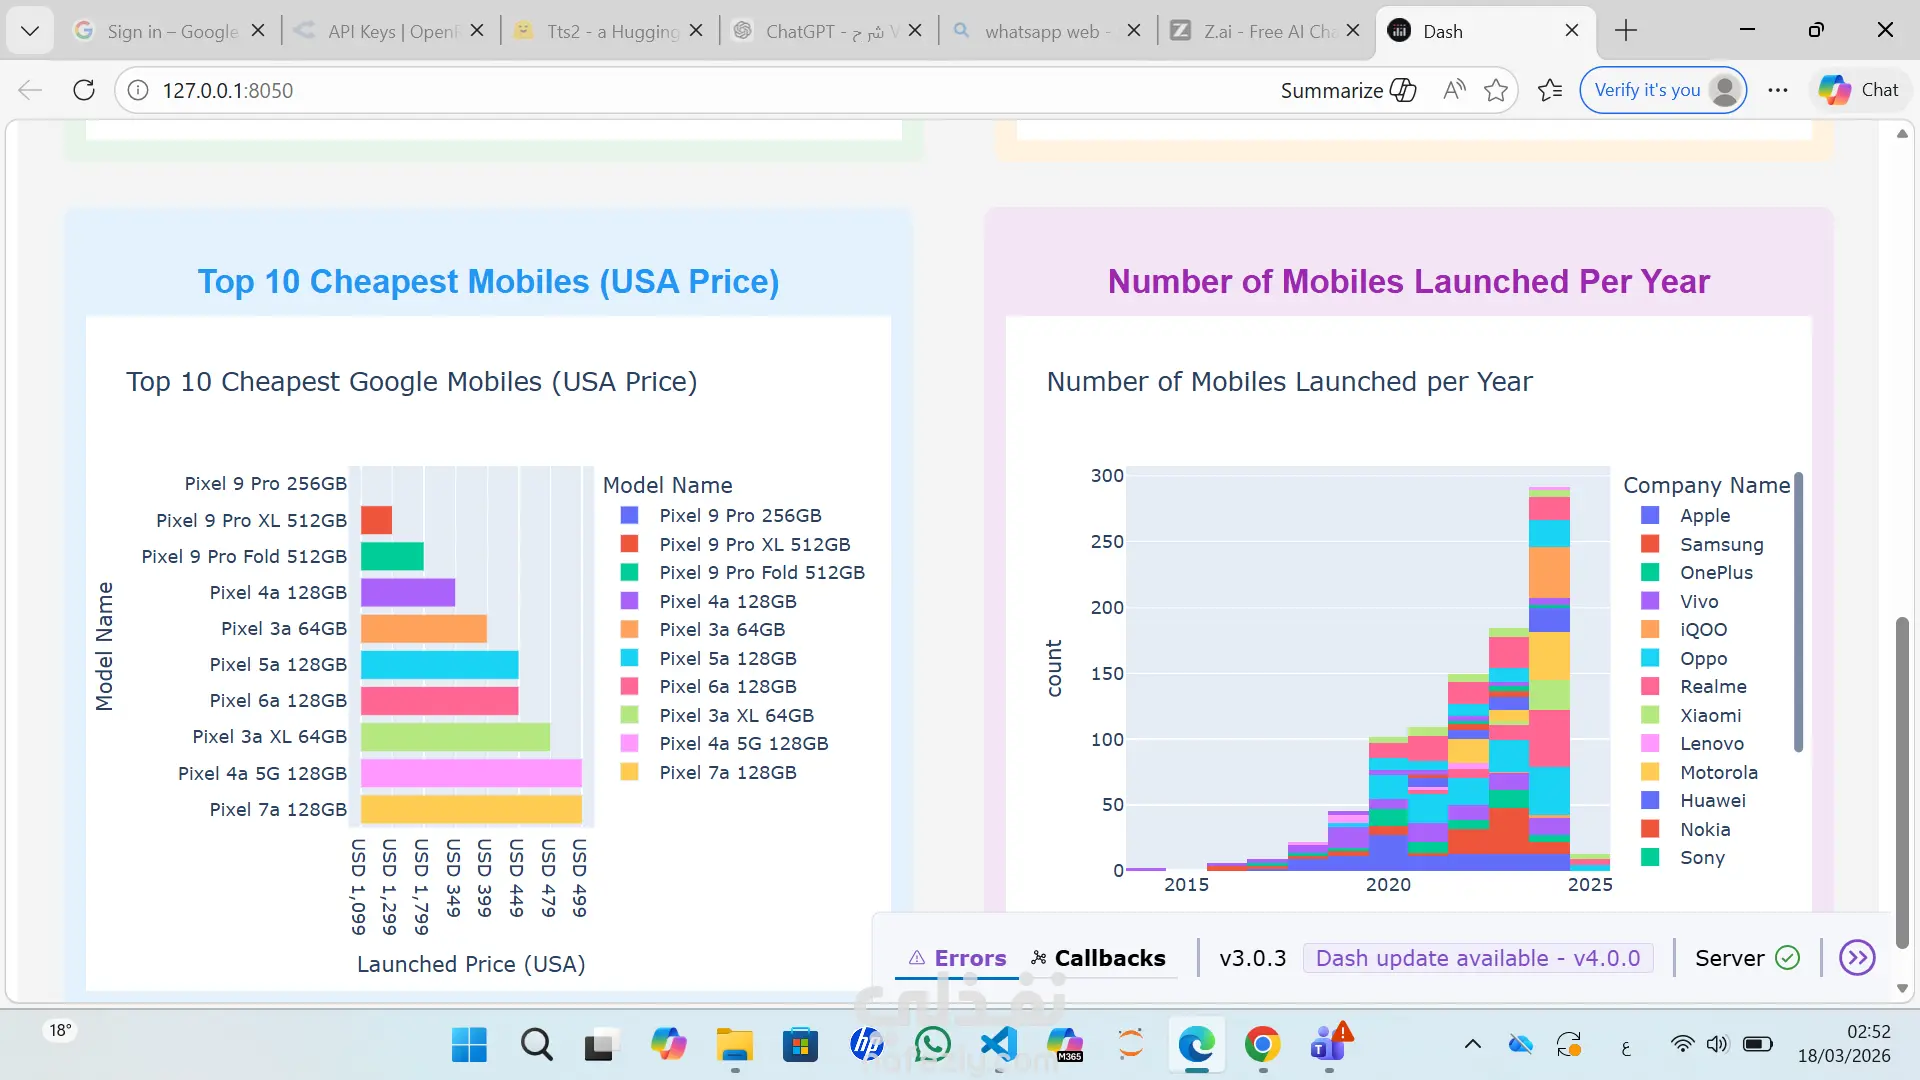Open WhatsApp from the taskbar
1920x1080 pixels.
tap(932, 1045)
